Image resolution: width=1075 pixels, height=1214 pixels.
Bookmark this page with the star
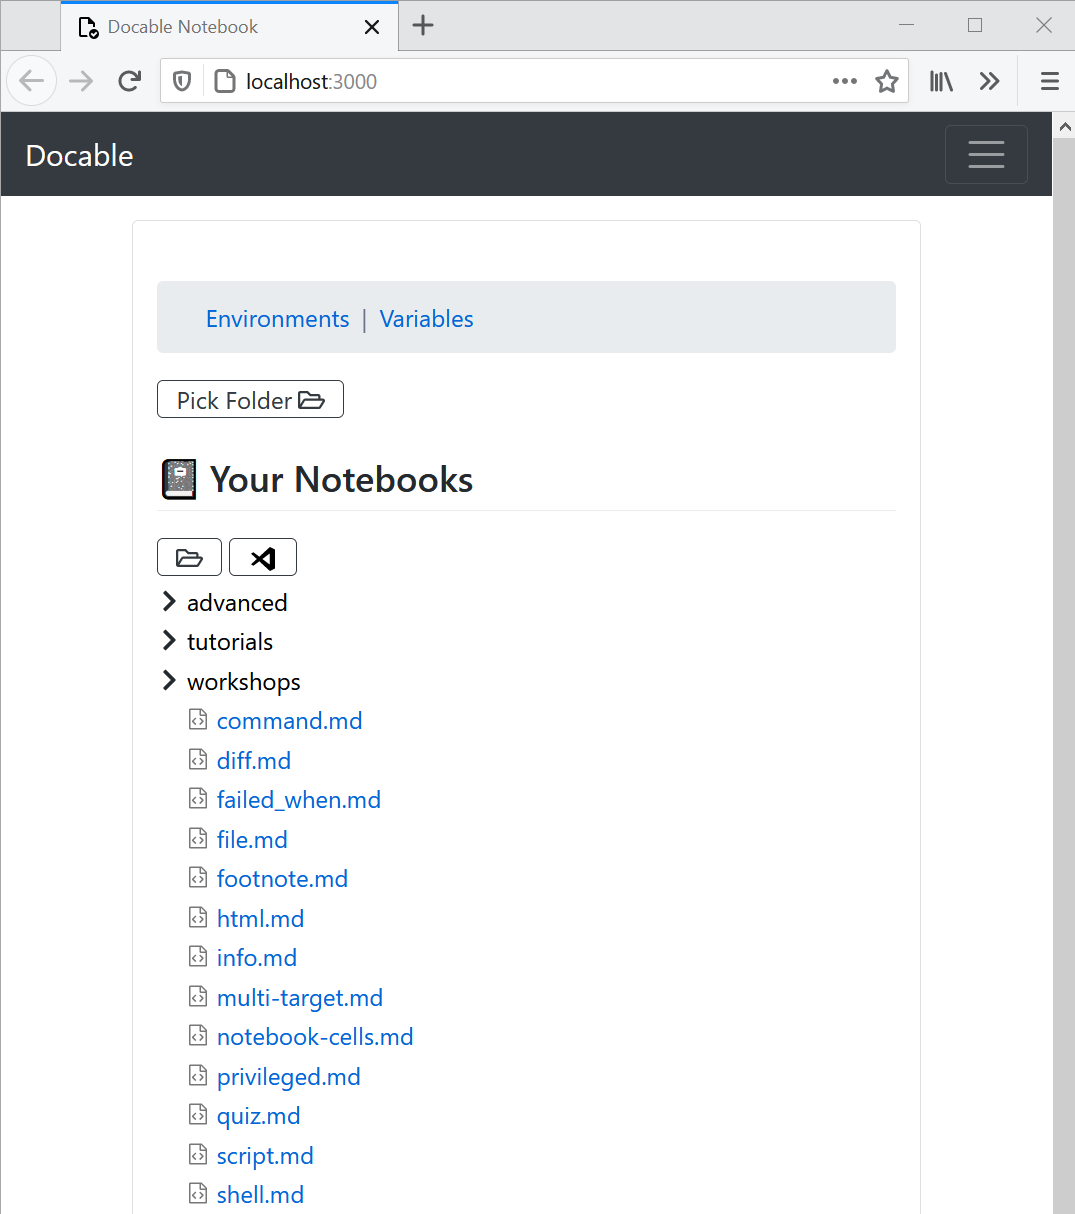coord(886,81)
